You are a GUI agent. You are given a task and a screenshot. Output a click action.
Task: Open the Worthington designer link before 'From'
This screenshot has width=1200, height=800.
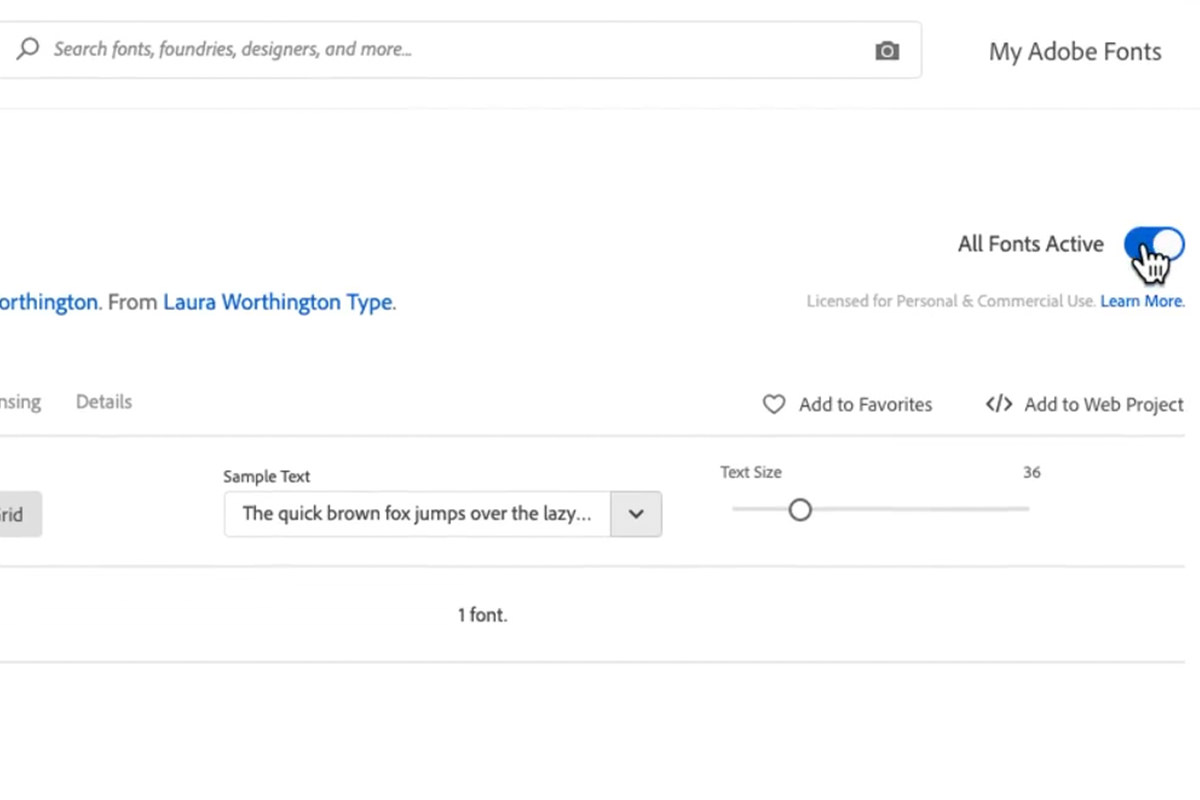(x=48, y=302)
